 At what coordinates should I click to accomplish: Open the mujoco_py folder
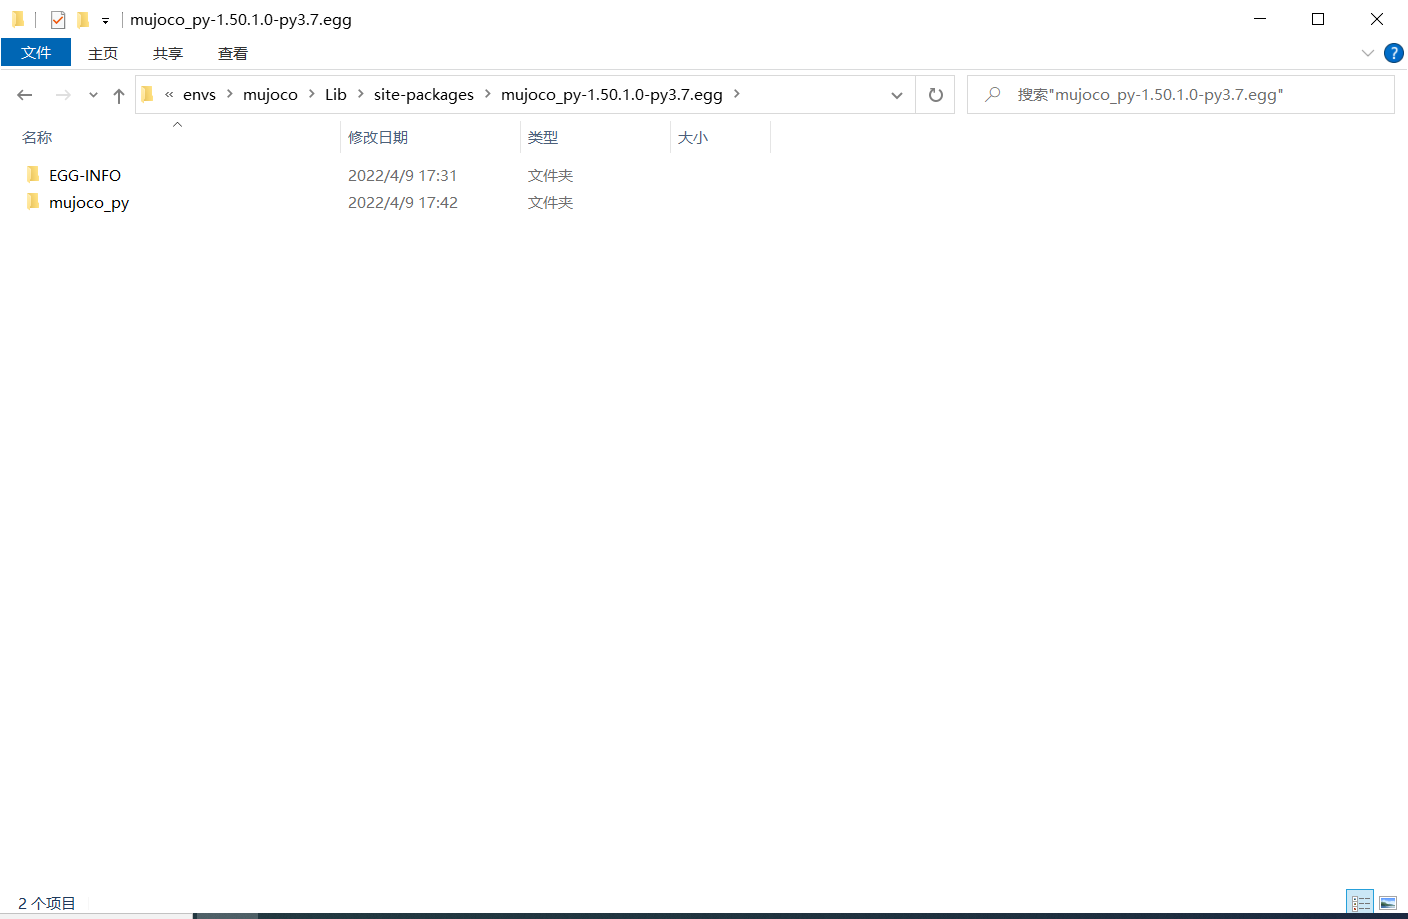pos(90,202)
